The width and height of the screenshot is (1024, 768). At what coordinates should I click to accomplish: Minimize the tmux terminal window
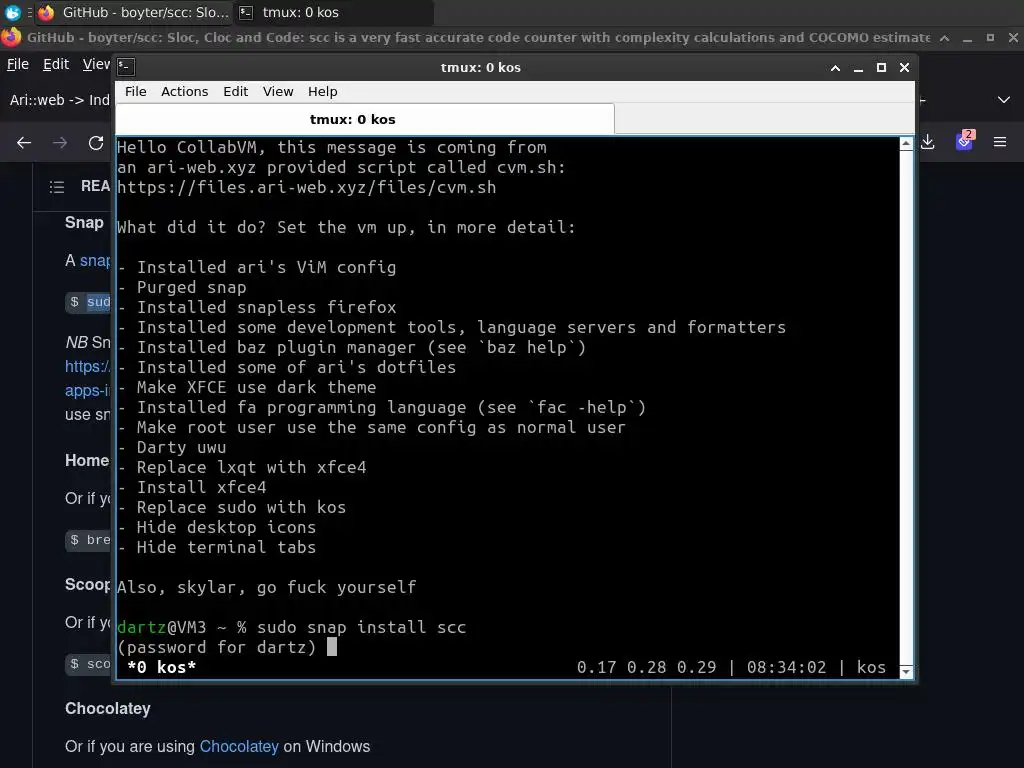[858, 67]
